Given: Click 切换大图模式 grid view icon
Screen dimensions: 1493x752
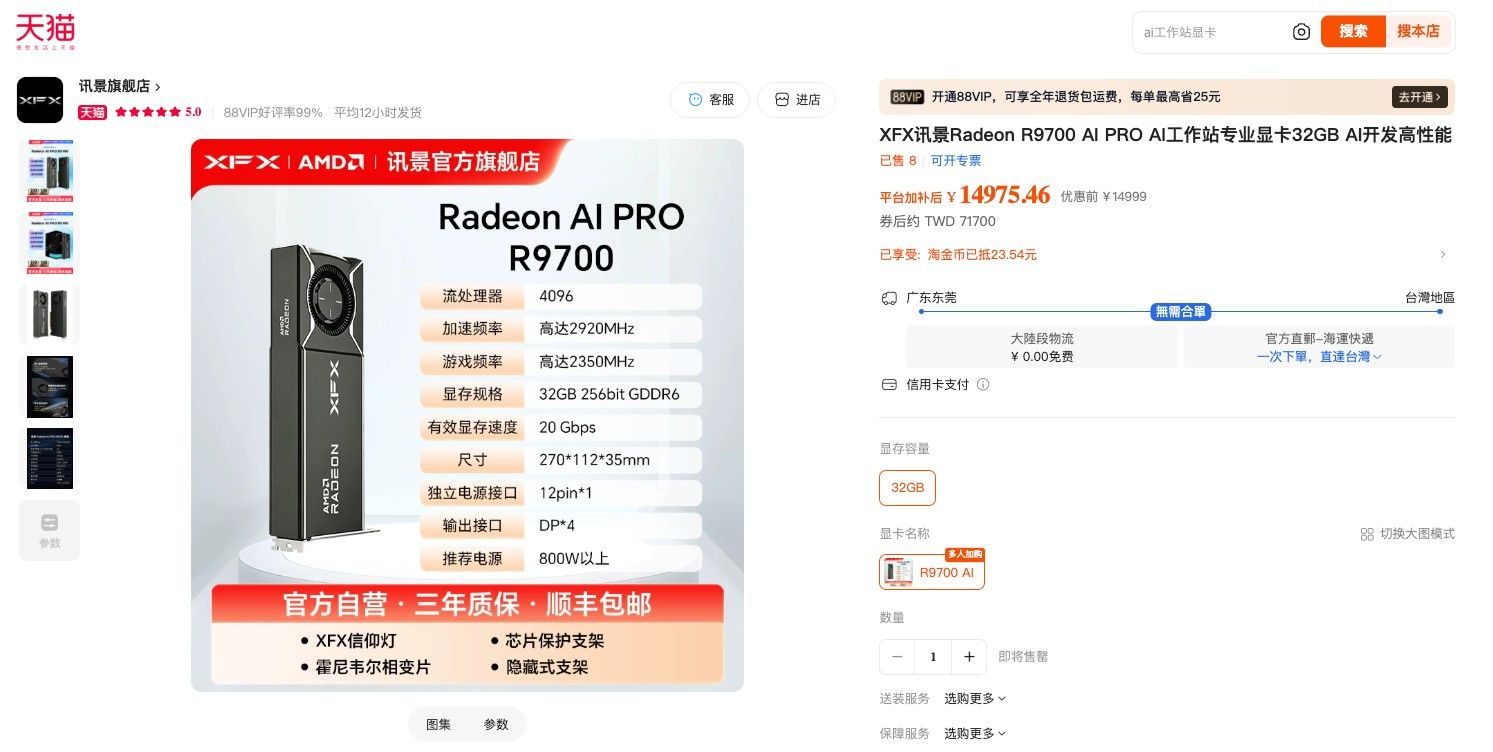Looking at the screenshot, I should pyautogui.click(x=1367, y=534).
